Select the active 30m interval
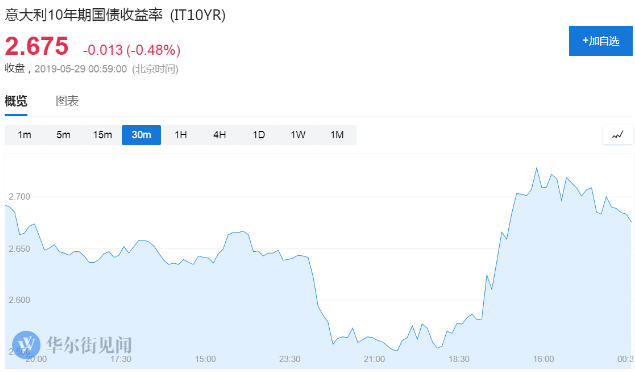Image resolution: width=635 pixels, height=372 pixels. tap(141, 135)
